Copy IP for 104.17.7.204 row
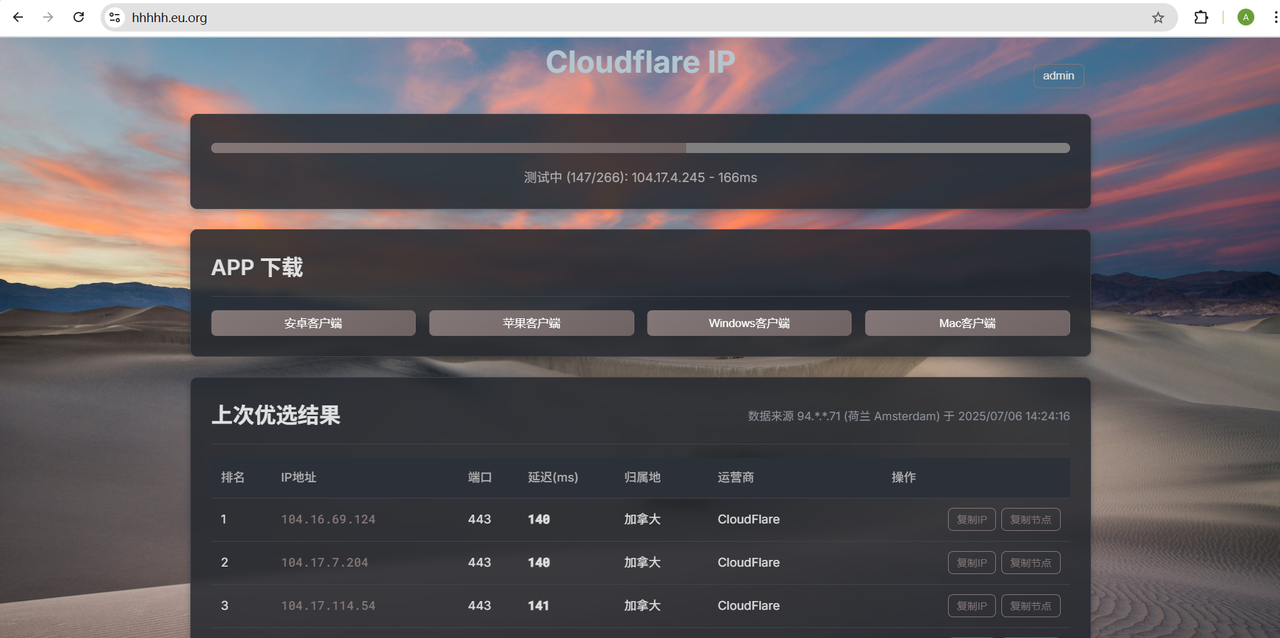This screenshot has height=638, width=1280. [971, 563]
